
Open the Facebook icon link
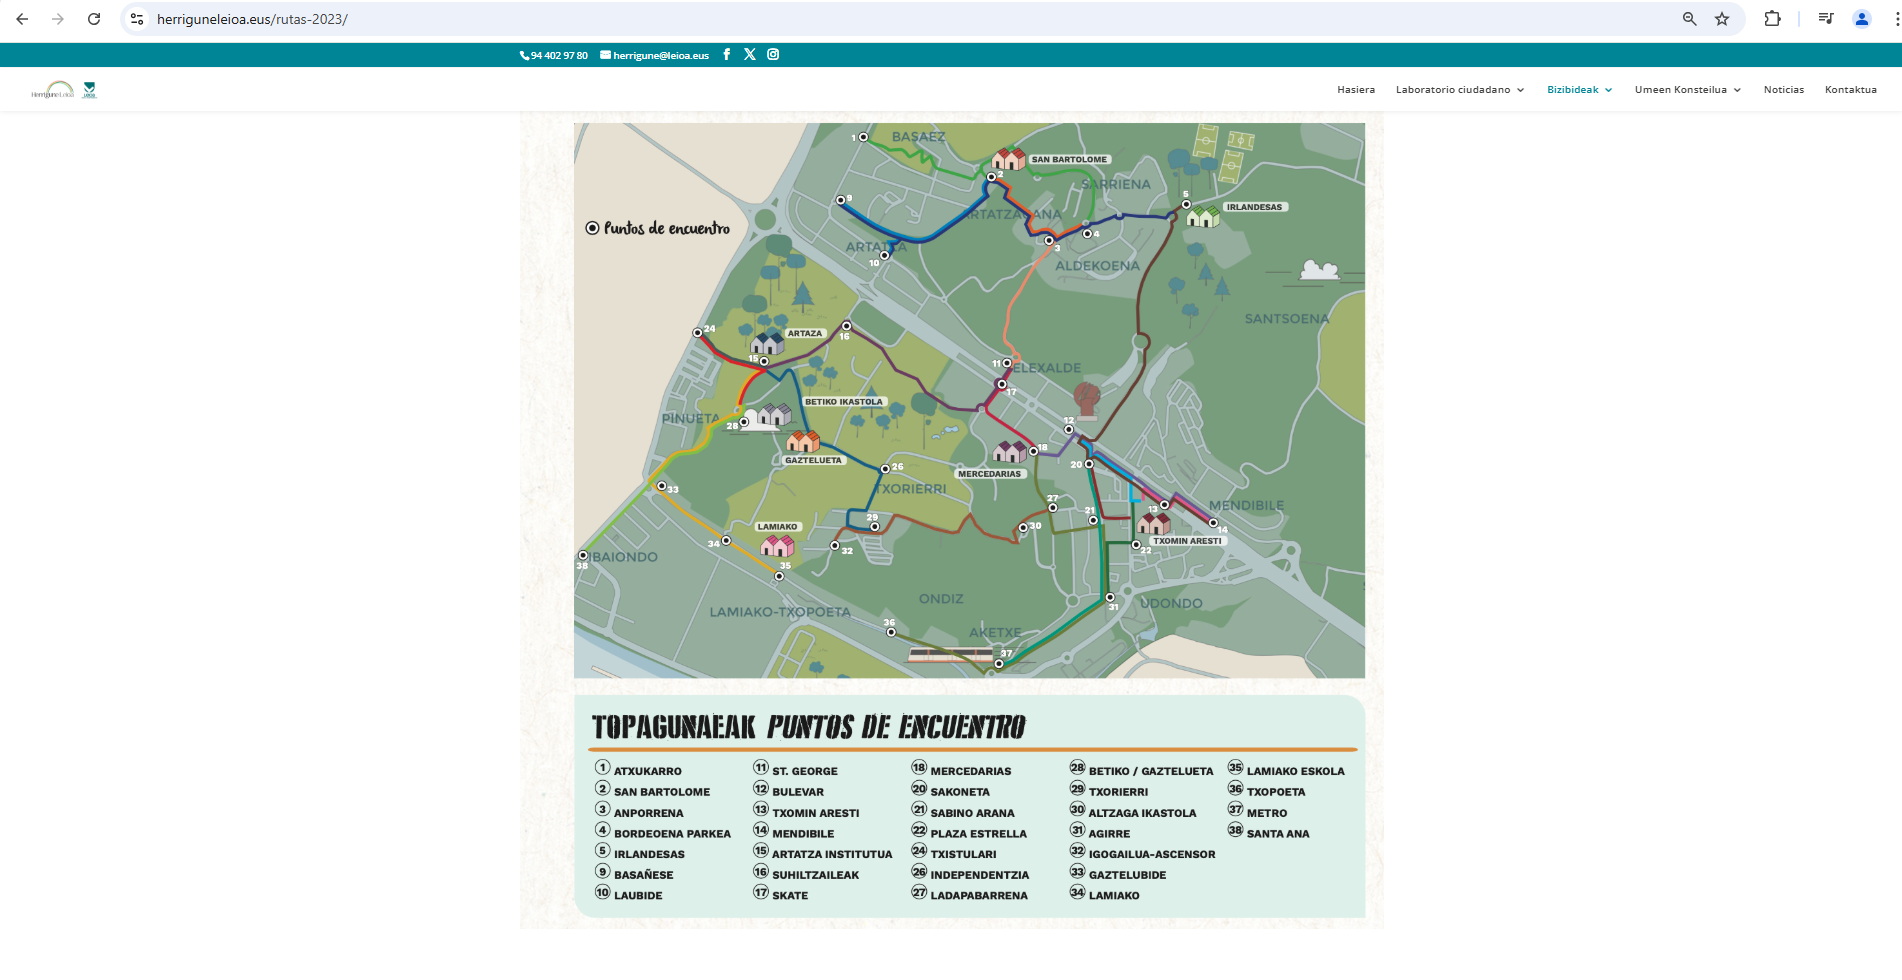pyautogui.click(x=726, y=55)
